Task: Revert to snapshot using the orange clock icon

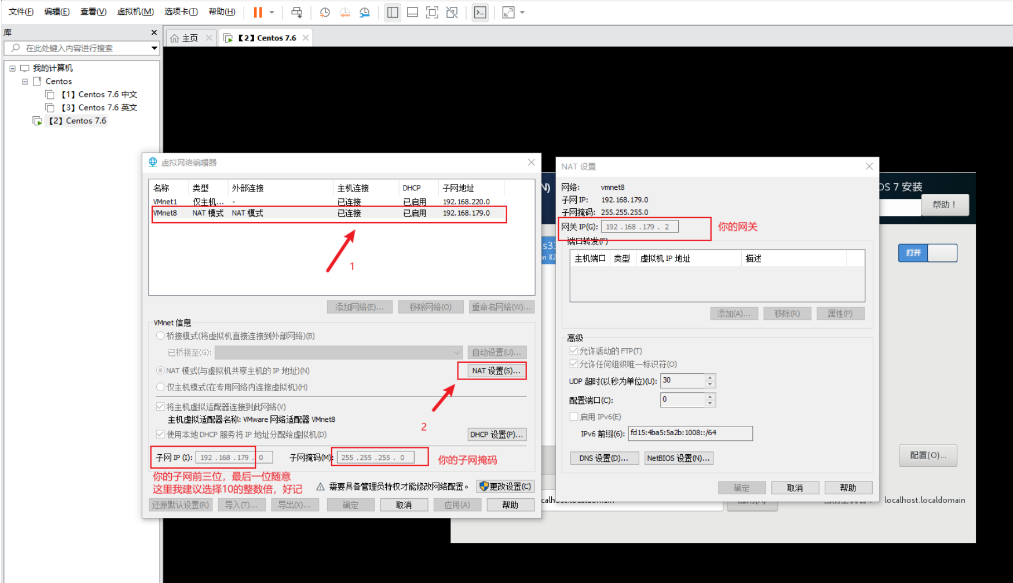Action: 345,12
